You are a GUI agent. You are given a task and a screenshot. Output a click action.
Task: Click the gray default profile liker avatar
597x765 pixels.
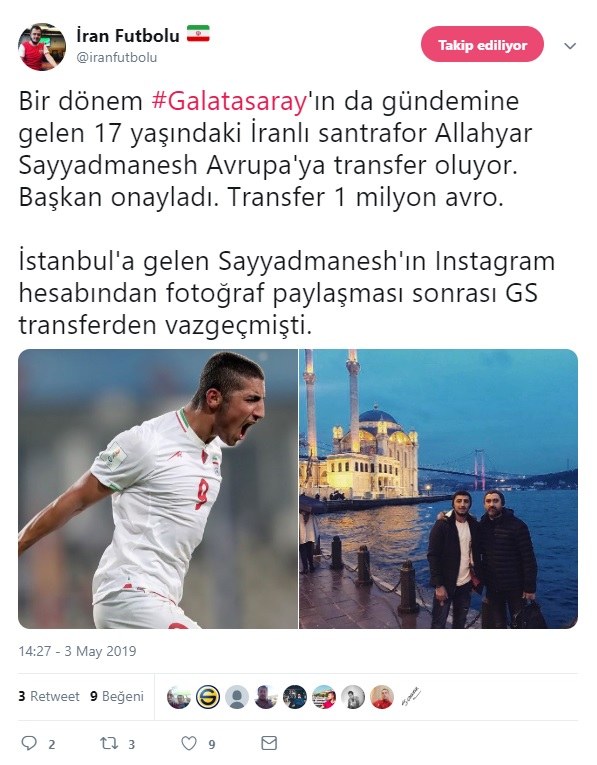coord(237,697)
